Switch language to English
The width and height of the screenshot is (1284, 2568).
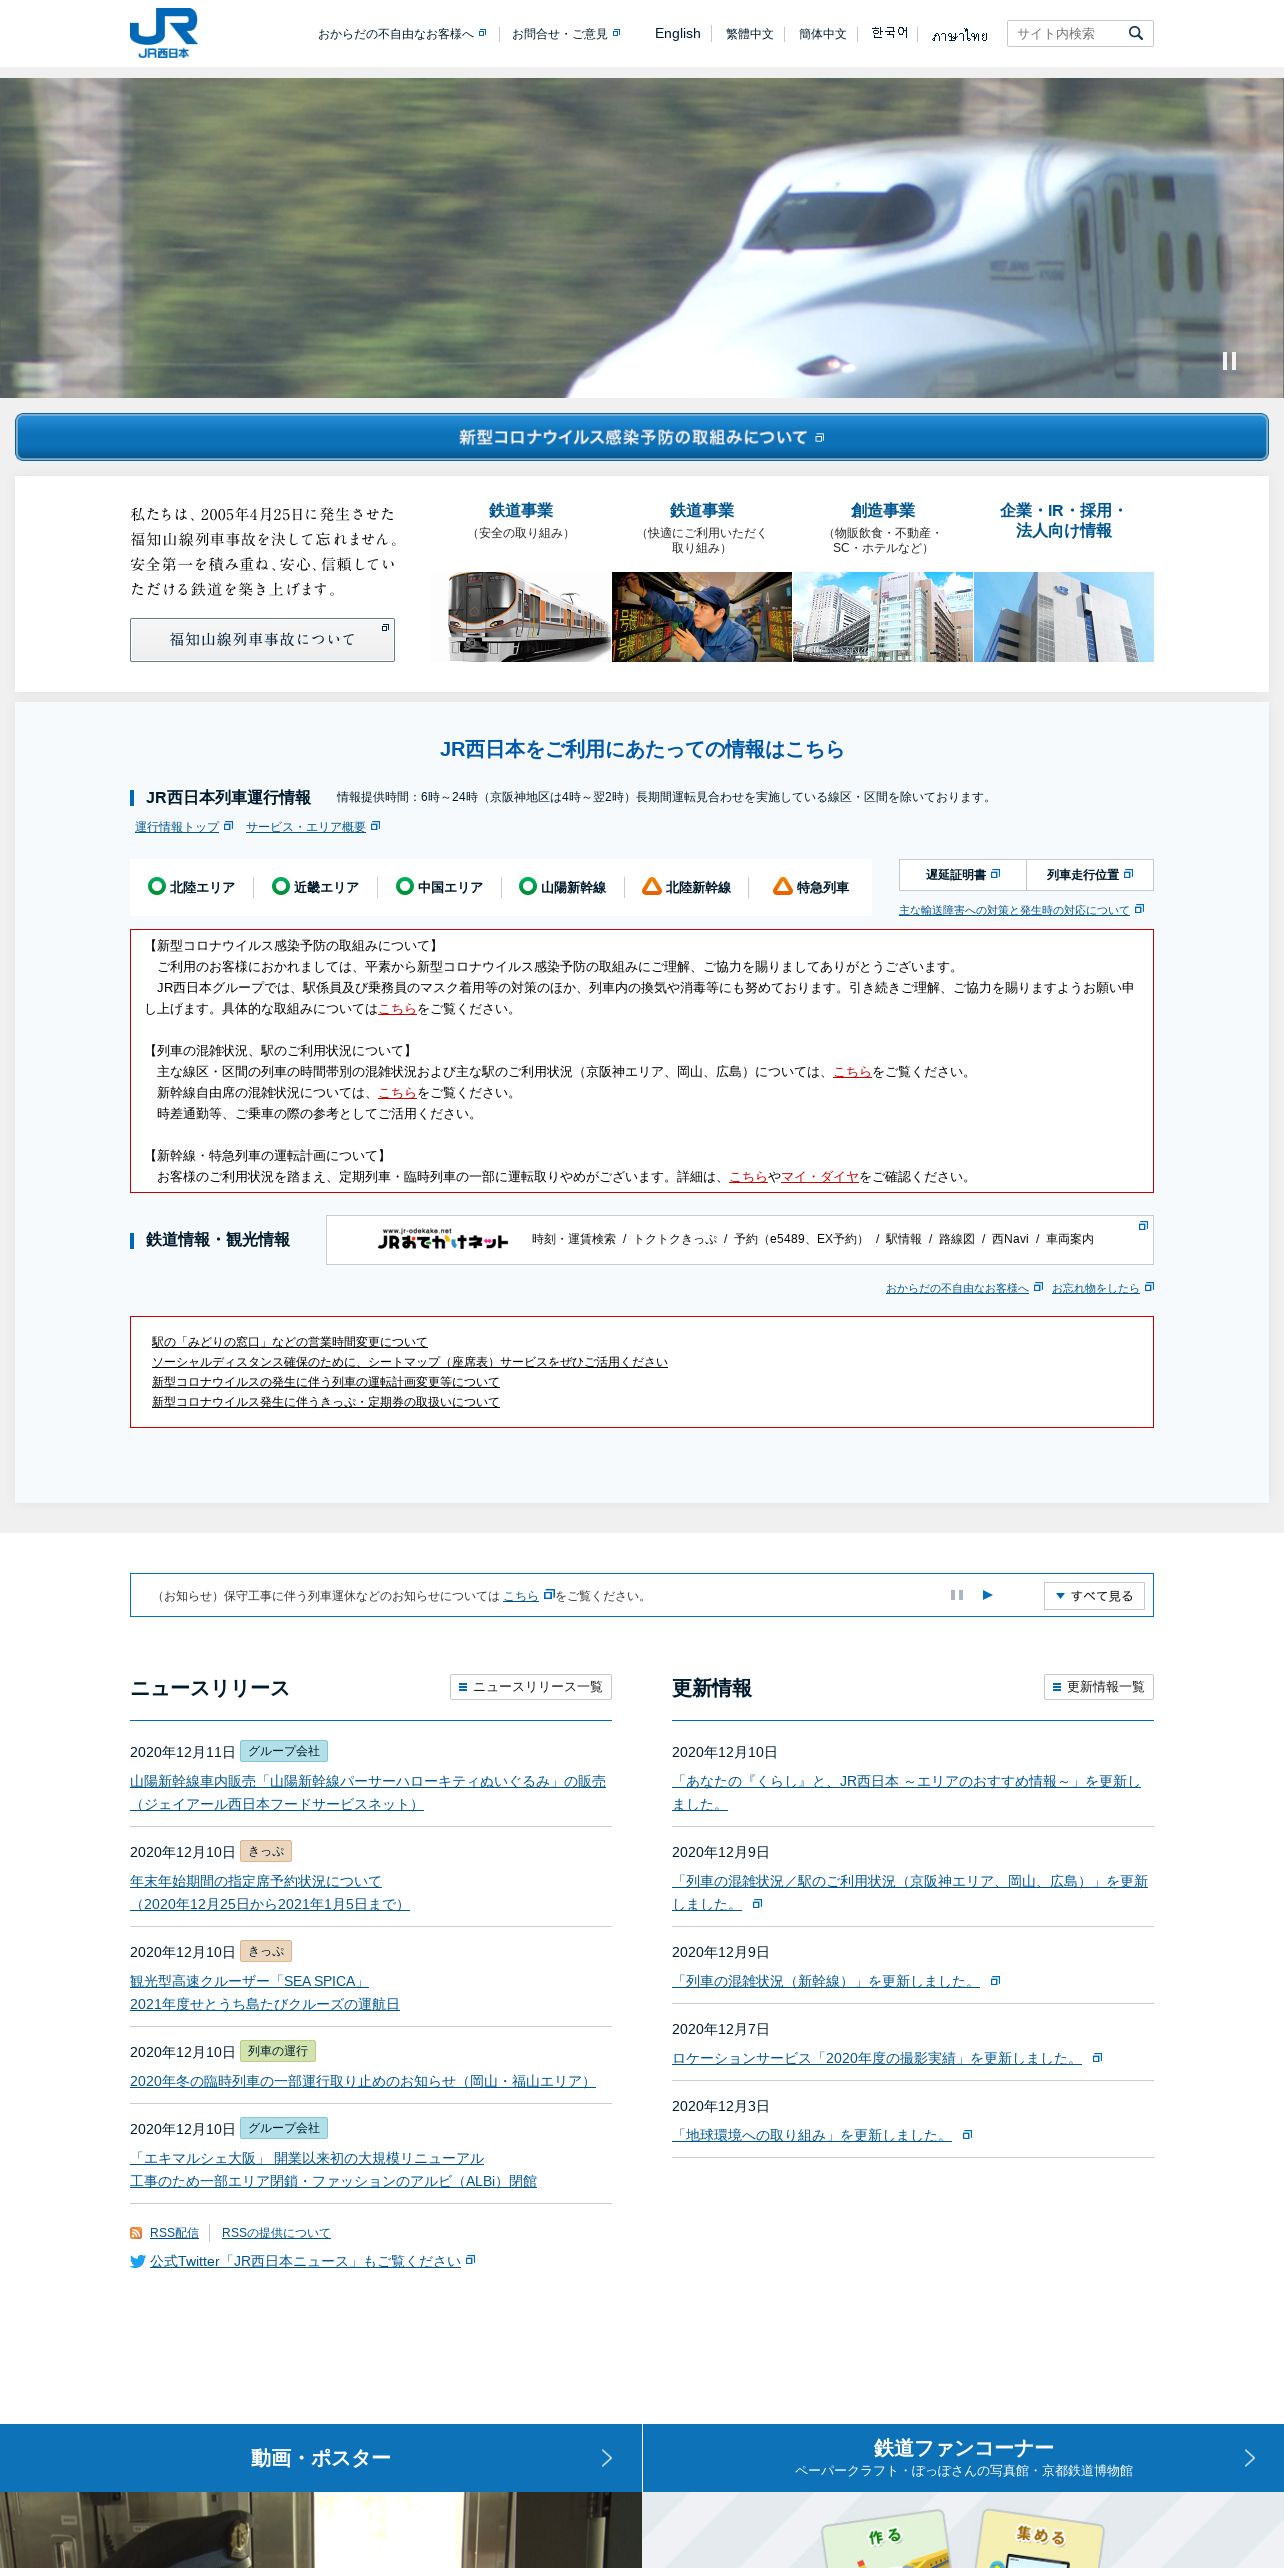[678, 34]
